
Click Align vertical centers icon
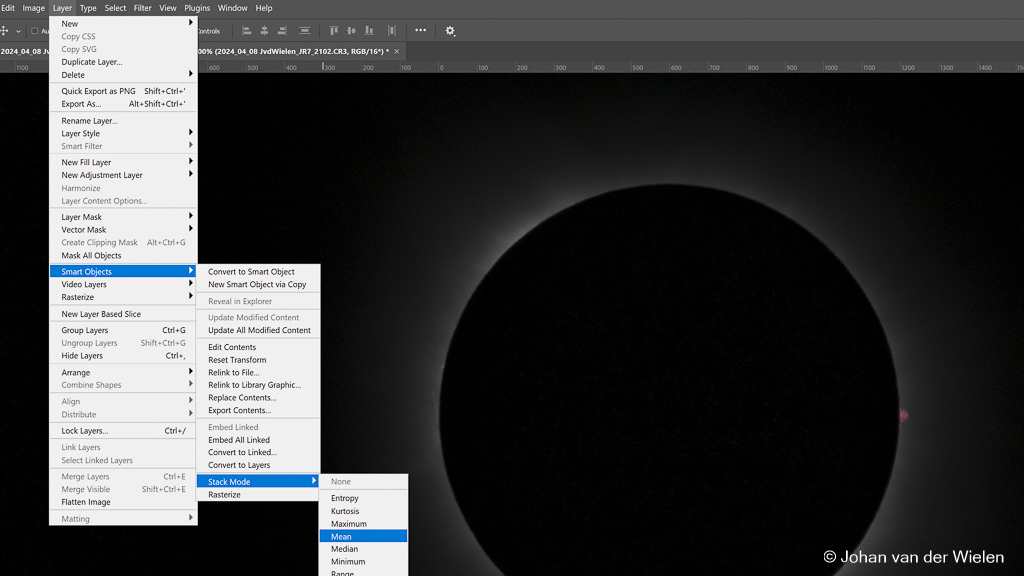[x=351, y=31]
